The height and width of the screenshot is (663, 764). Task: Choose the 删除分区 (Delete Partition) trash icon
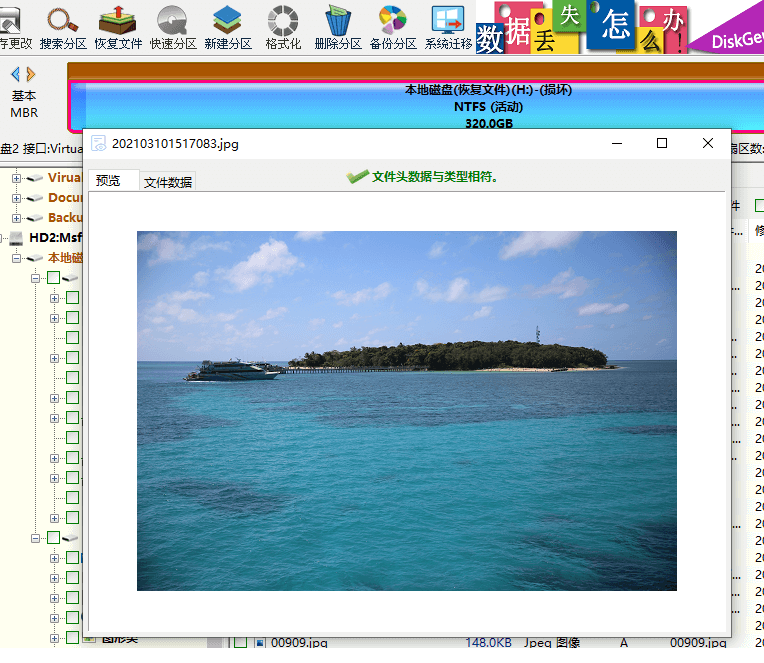pos(338,27)
